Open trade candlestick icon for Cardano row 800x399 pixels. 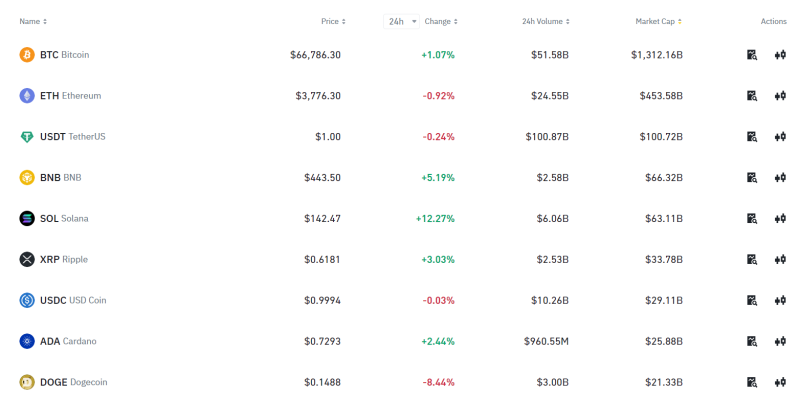(780, 341)
